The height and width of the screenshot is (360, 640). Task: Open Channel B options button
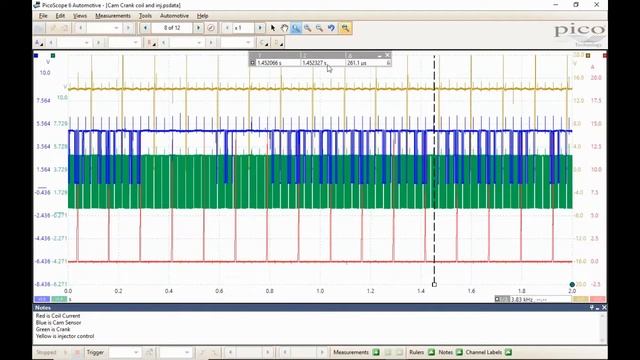click(151, 42)
